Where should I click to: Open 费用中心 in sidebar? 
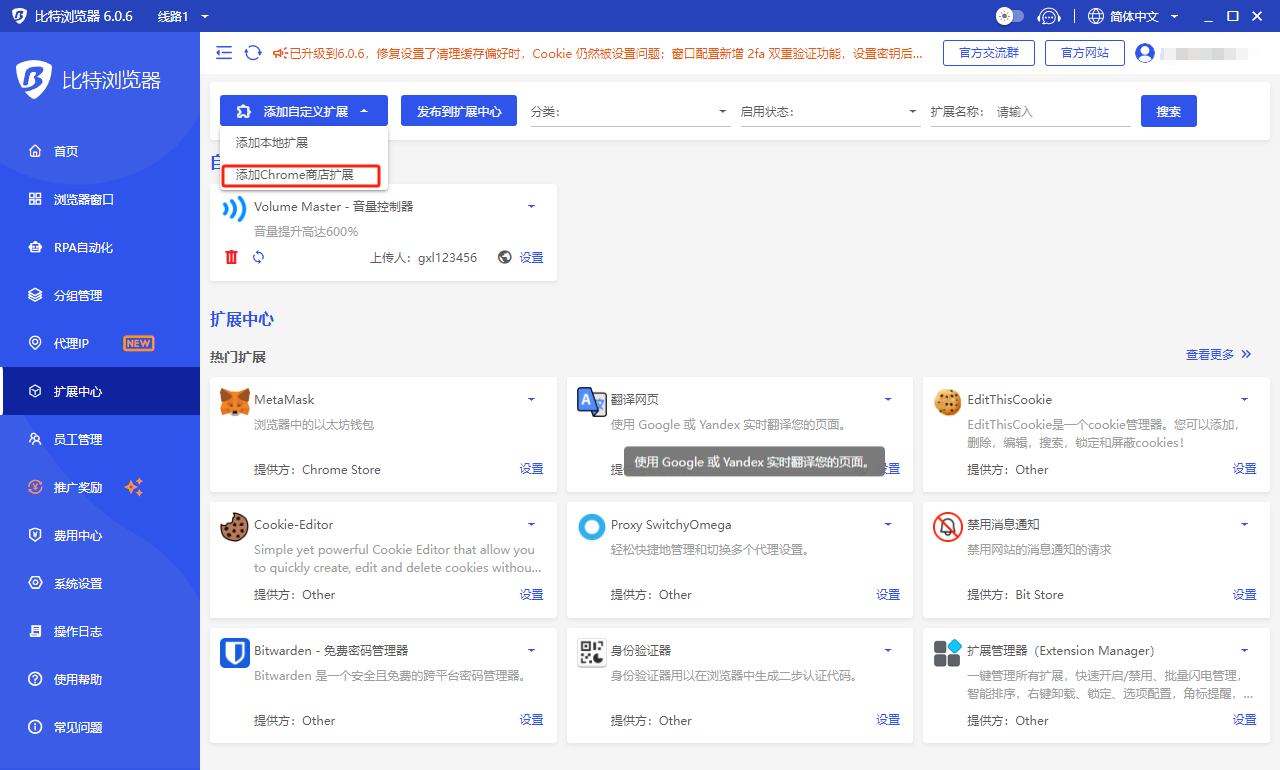click(x=100, y=535)
